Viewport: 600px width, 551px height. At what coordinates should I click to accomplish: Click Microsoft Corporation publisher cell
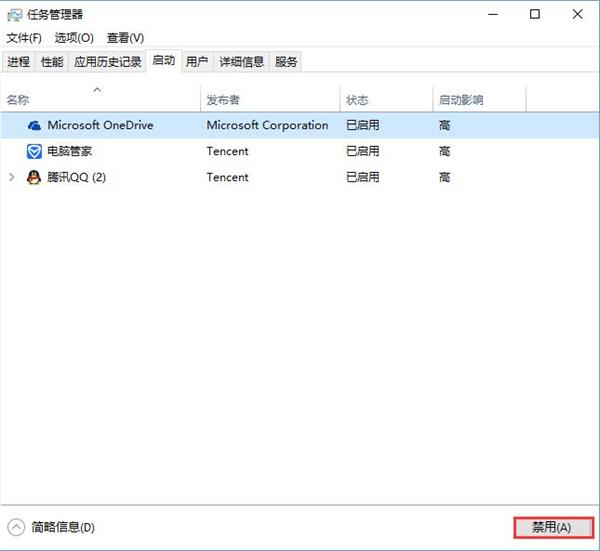point(267,125)
